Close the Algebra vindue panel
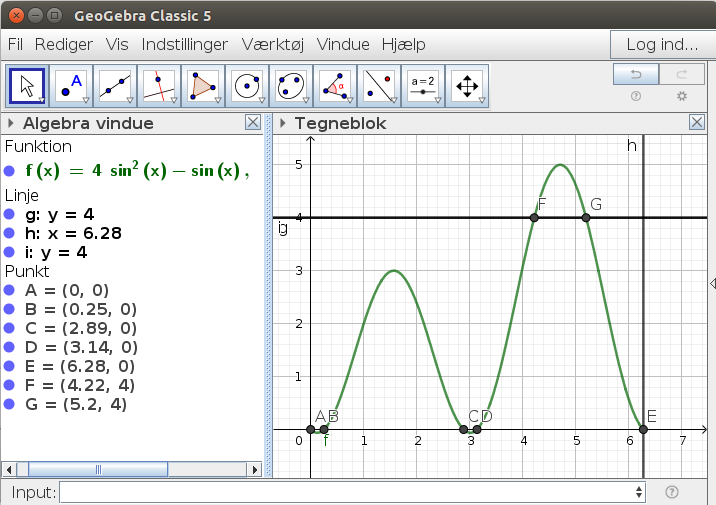The image size is (716, 505). (253, 122)
